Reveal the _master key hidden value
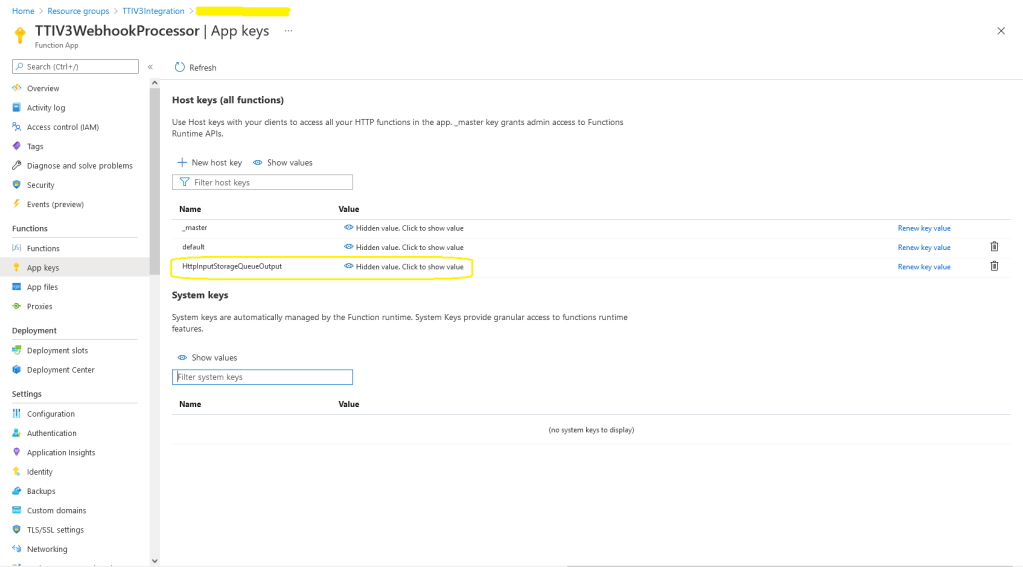Viewport: 1023px width, 567px height. point(404,228)
